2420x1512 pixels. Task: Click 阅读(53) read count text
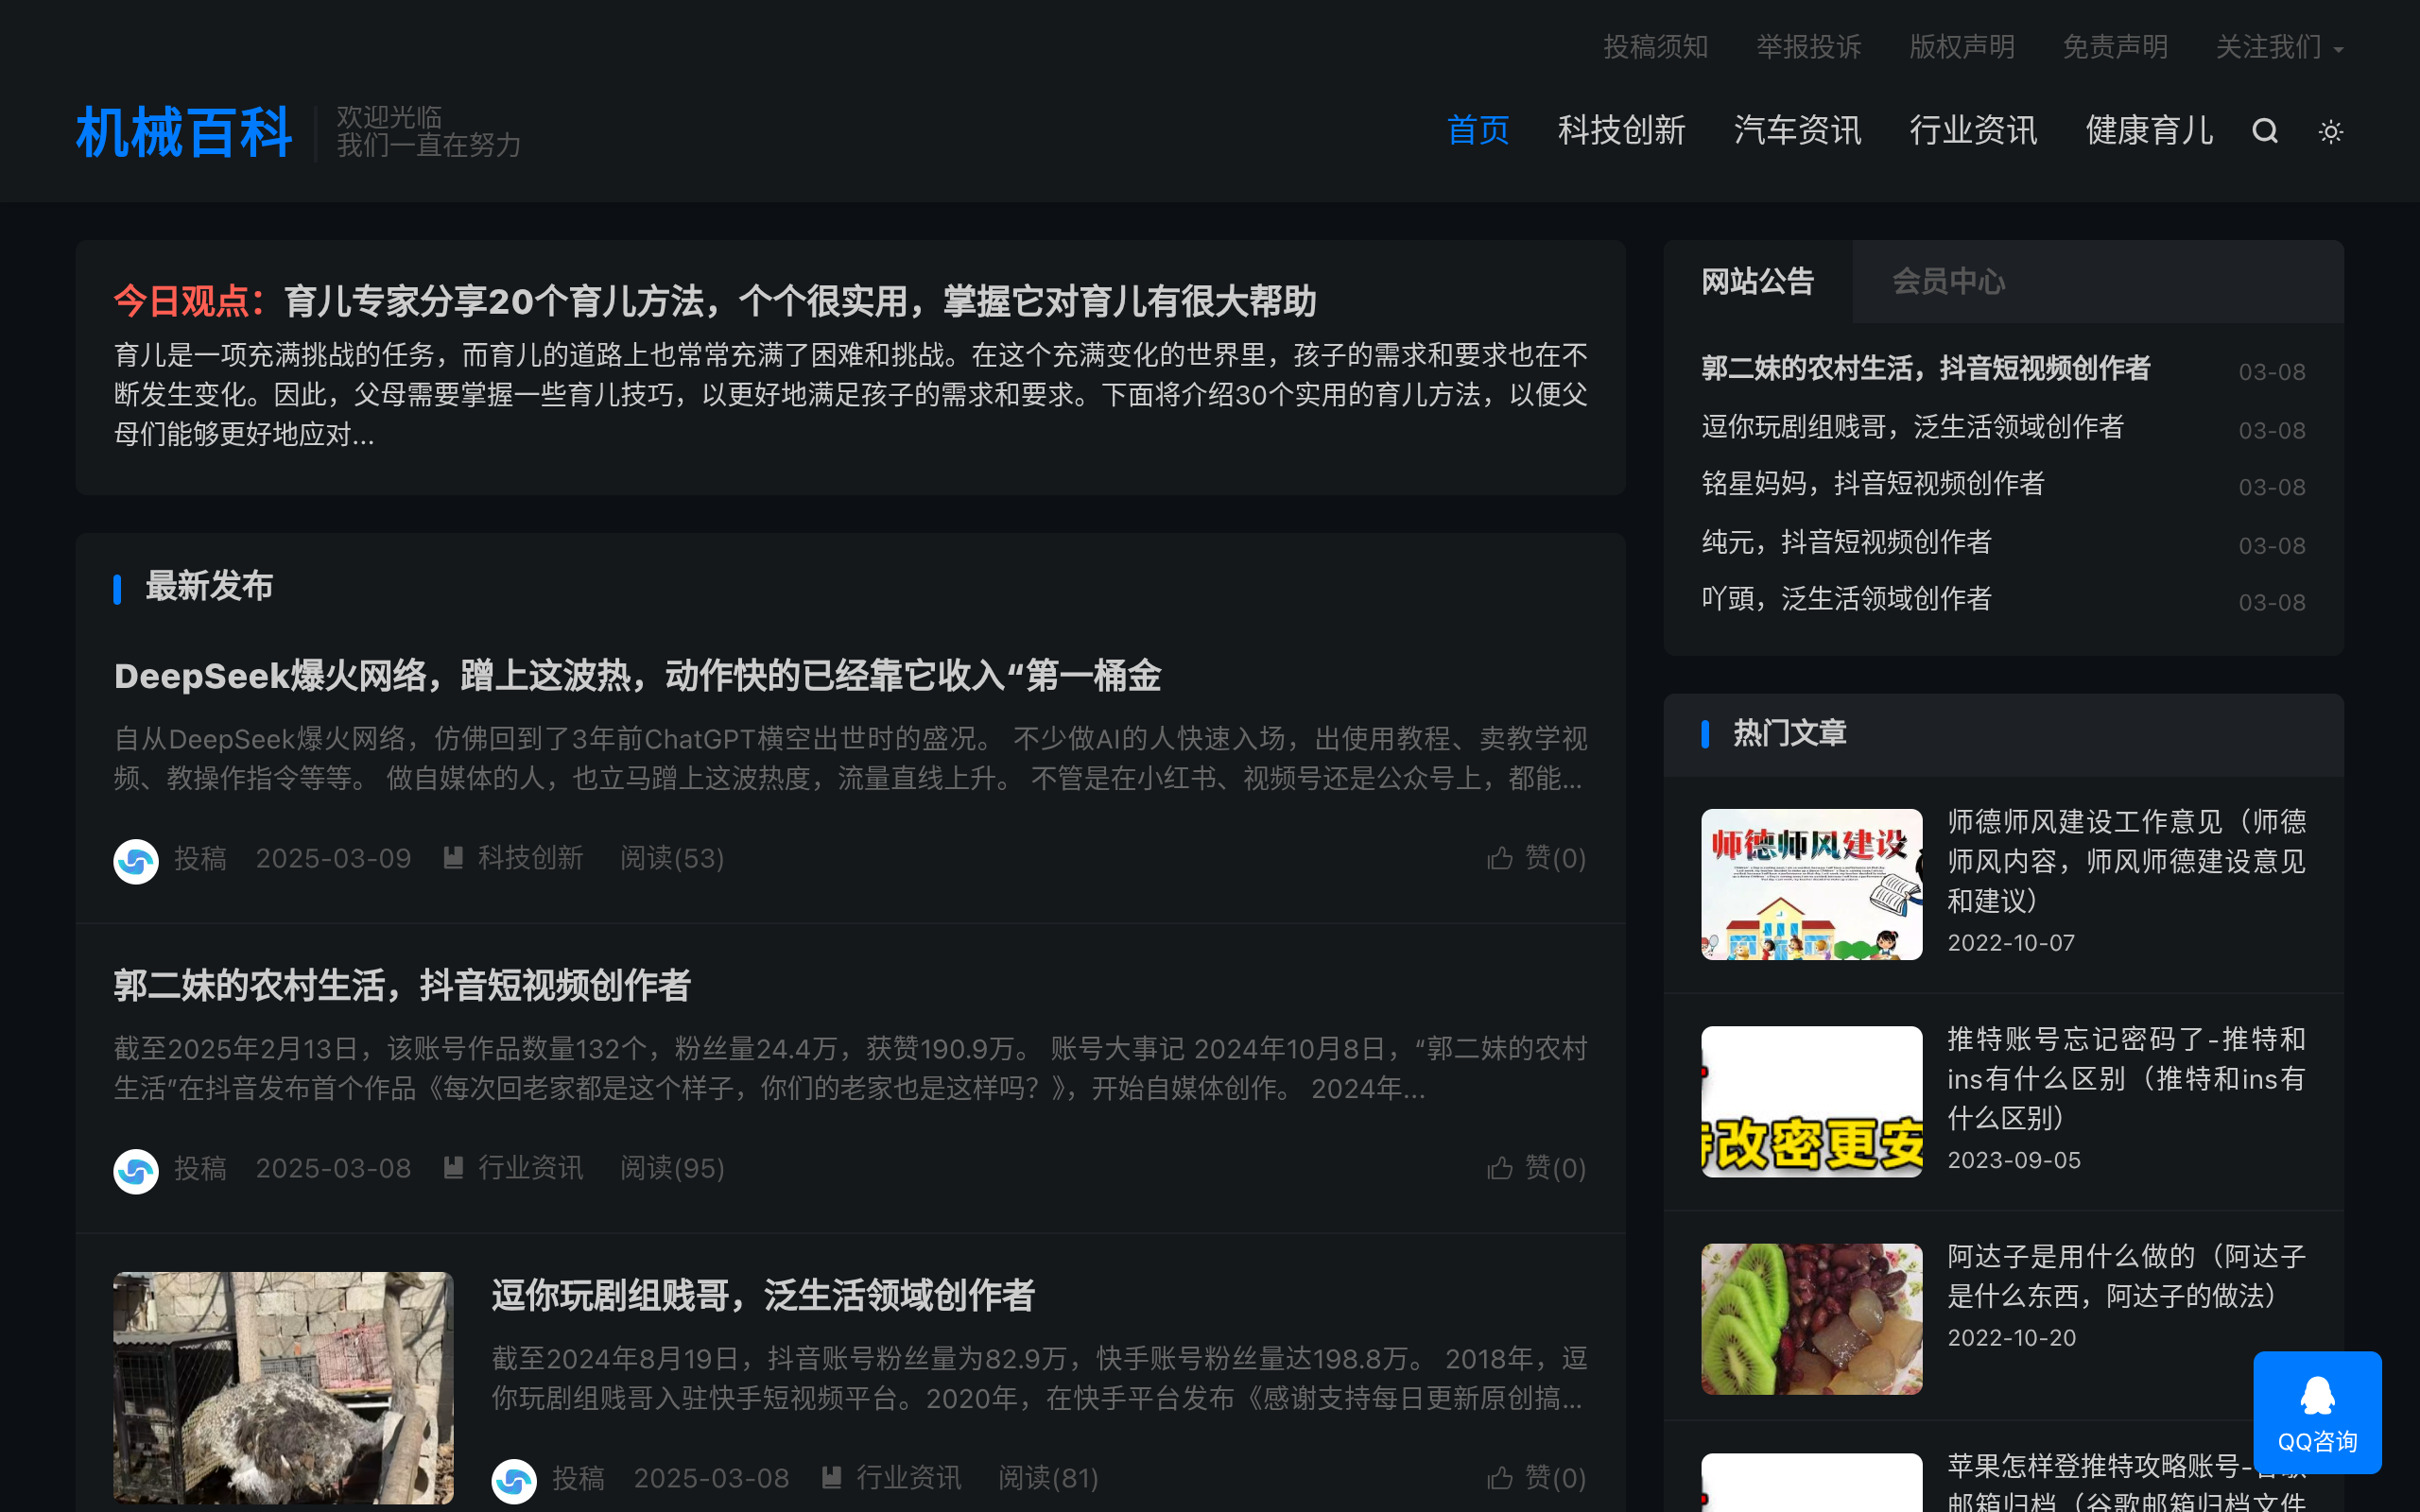click(672, 858)
